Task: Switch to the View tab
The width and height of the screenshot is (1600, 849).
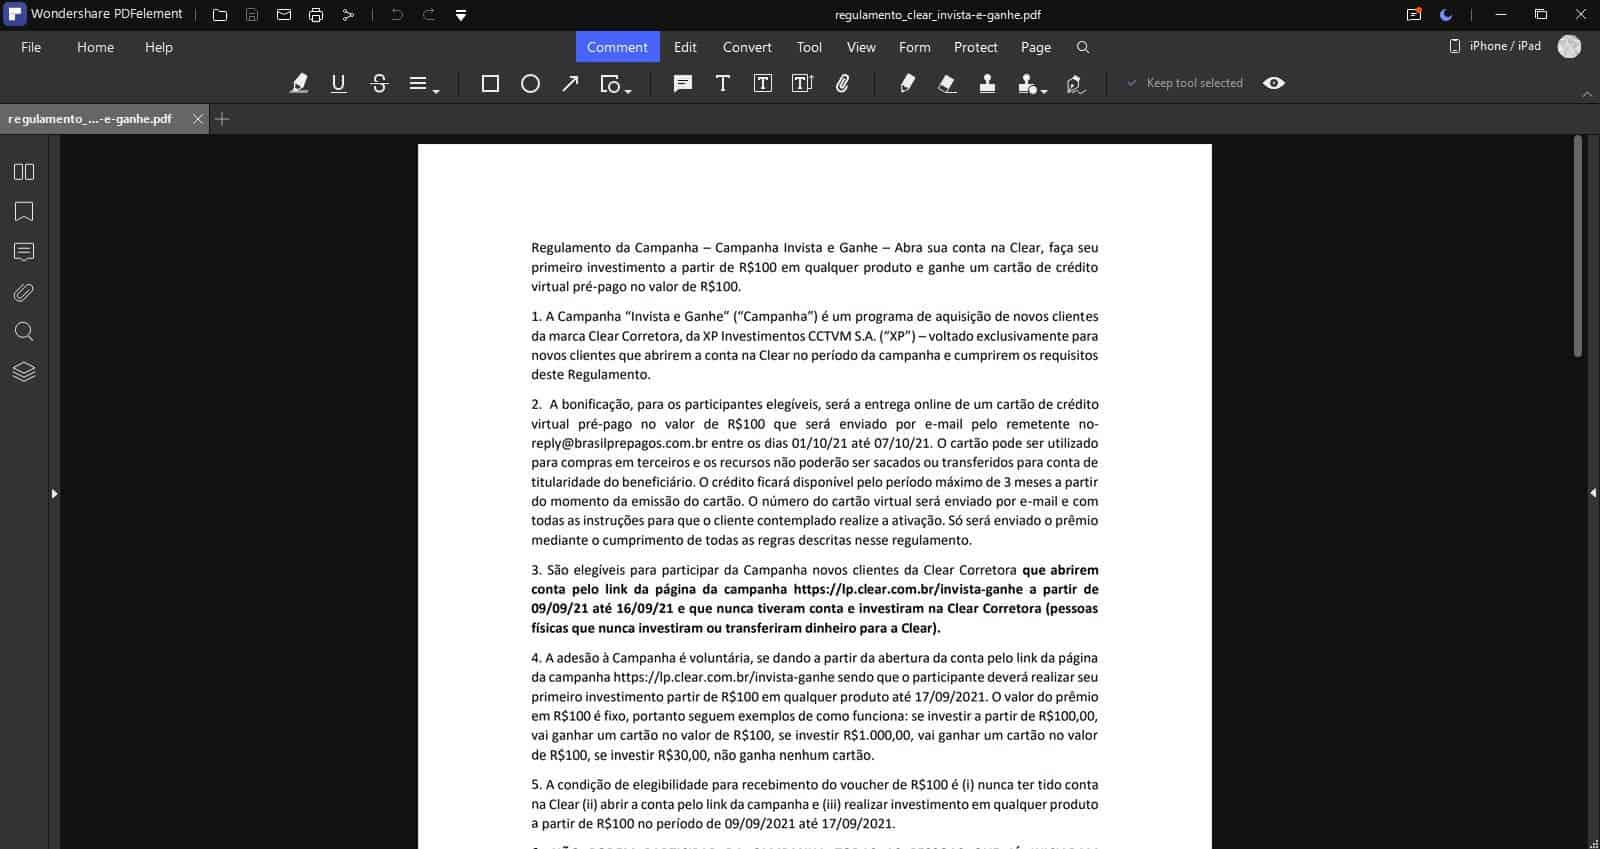Action: pyautogui.click(x=861, y=47)
